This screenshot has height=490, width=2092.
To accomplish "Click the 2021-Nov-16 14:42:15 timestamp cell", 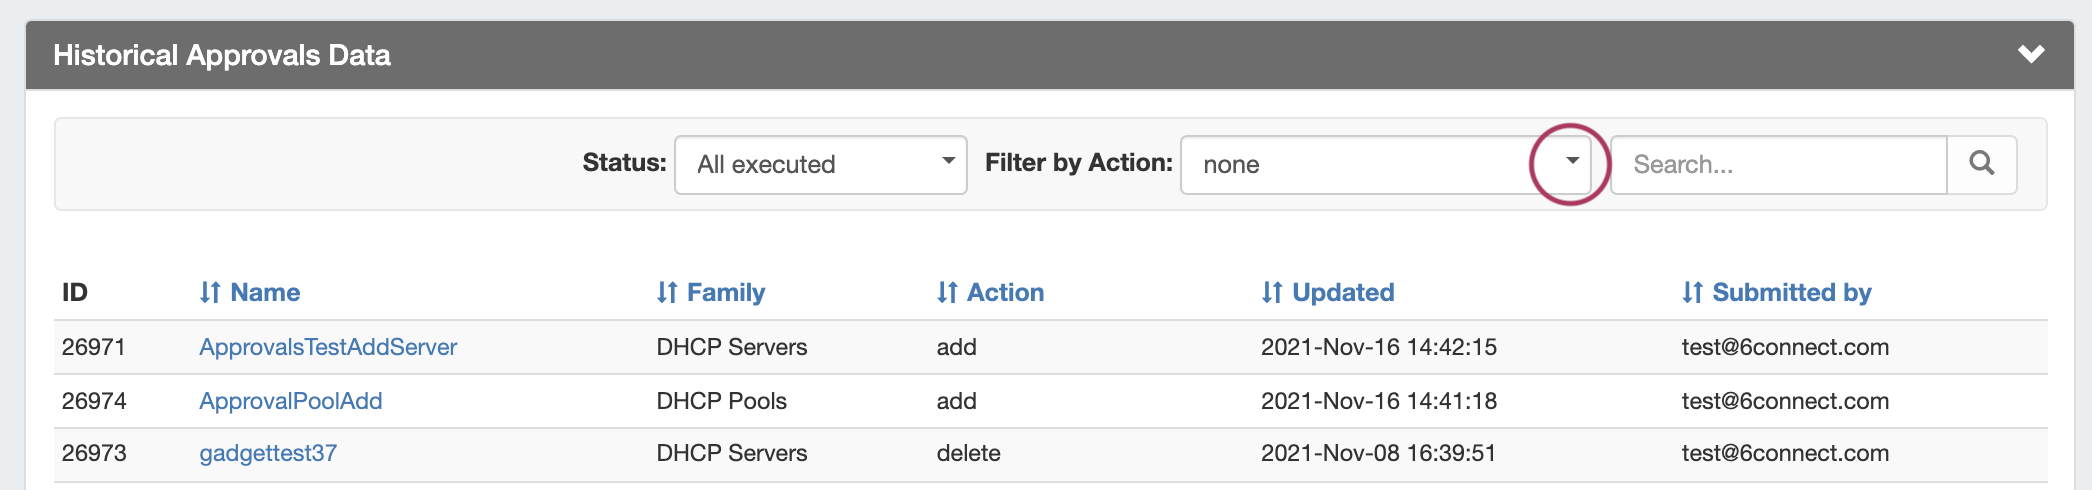I will pos(1378,347).
